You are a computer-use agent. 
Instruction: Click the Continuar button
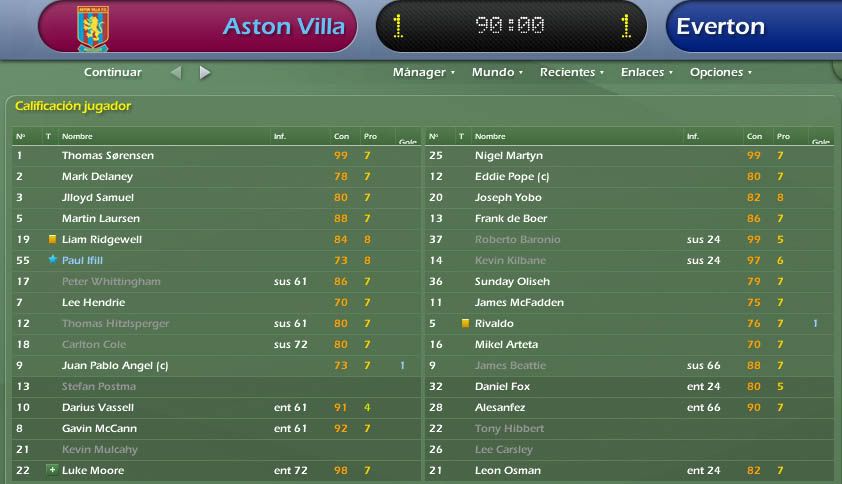coord(113,72)
